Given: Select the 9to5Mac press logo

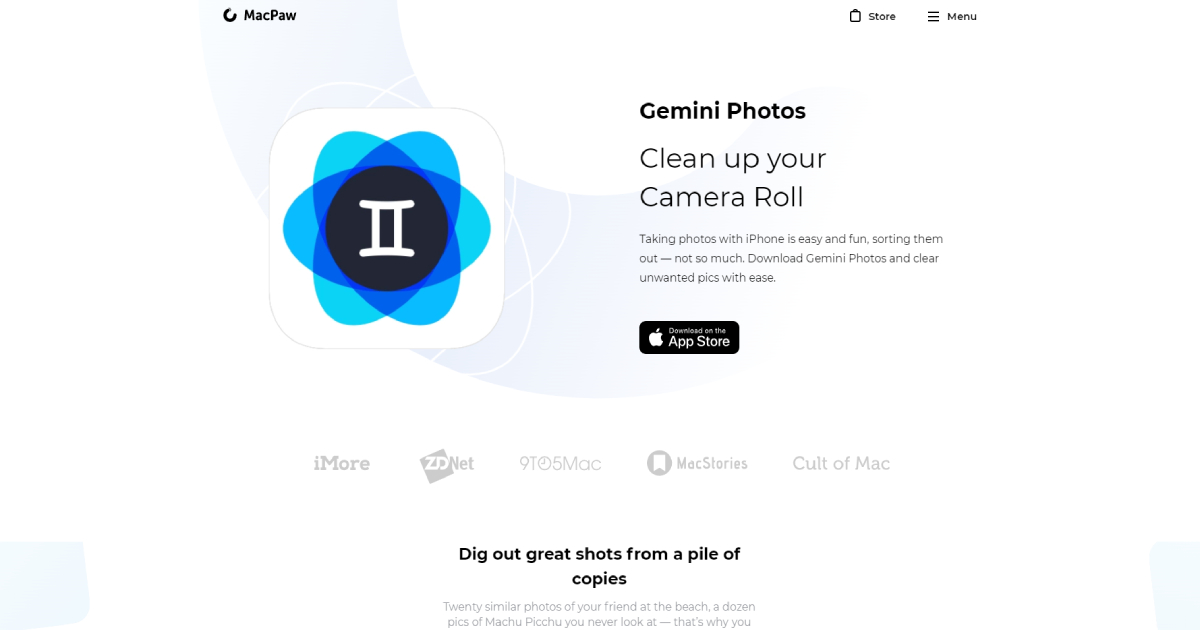Looking at the screenshot, I should coord(560,463).
